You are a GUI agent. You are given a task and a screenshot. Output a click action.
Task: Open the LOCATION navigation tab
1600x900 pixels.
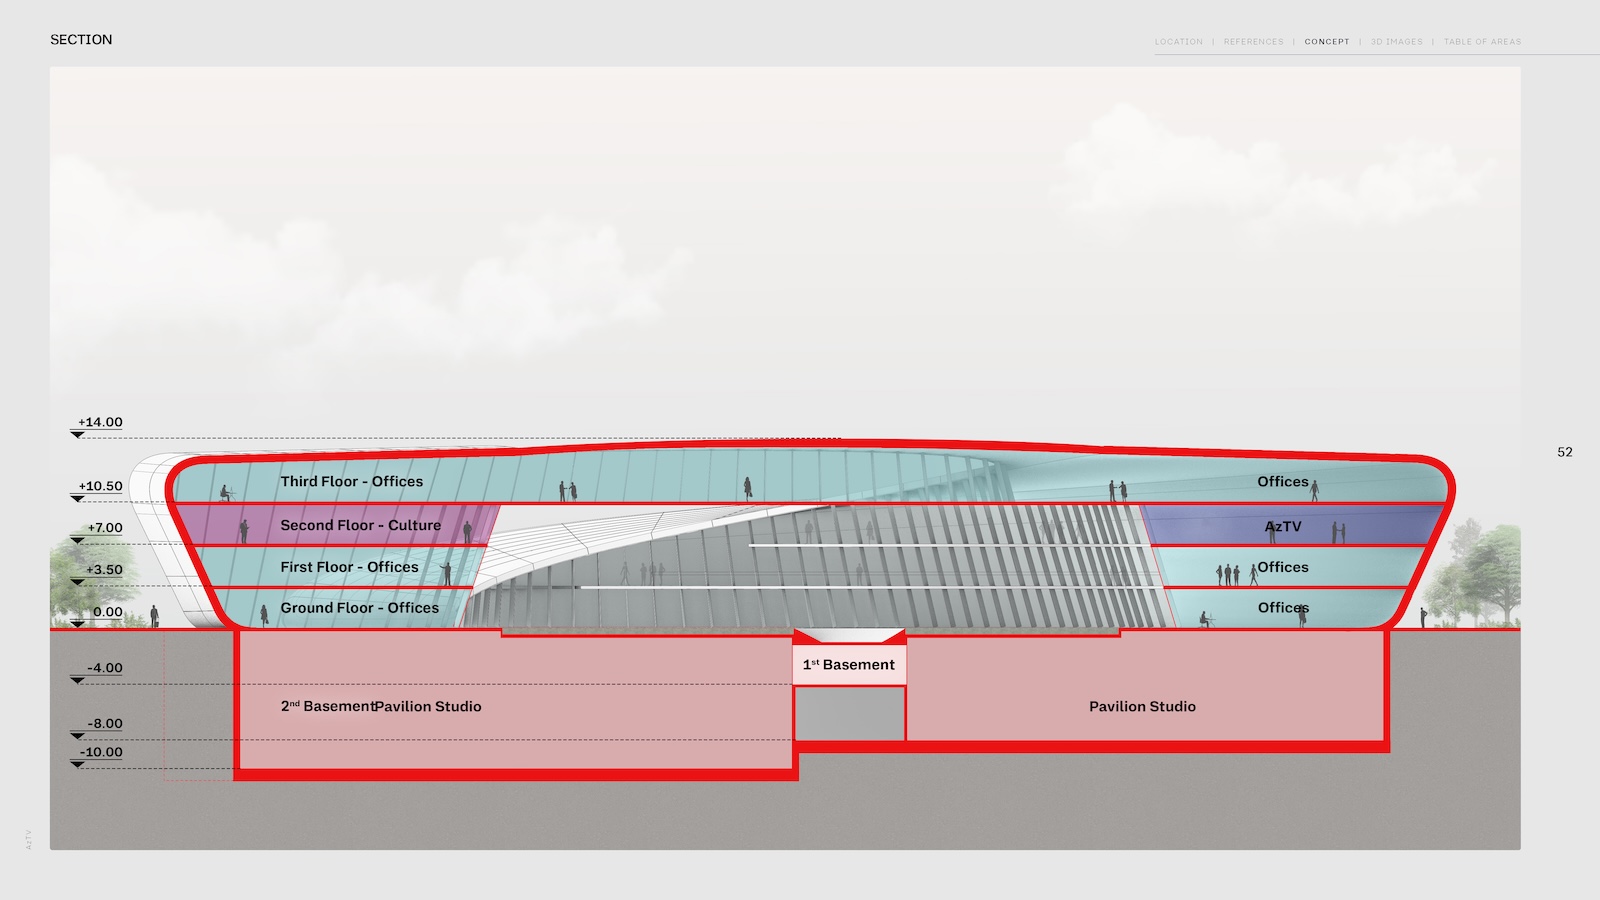tap(1178, 42)
